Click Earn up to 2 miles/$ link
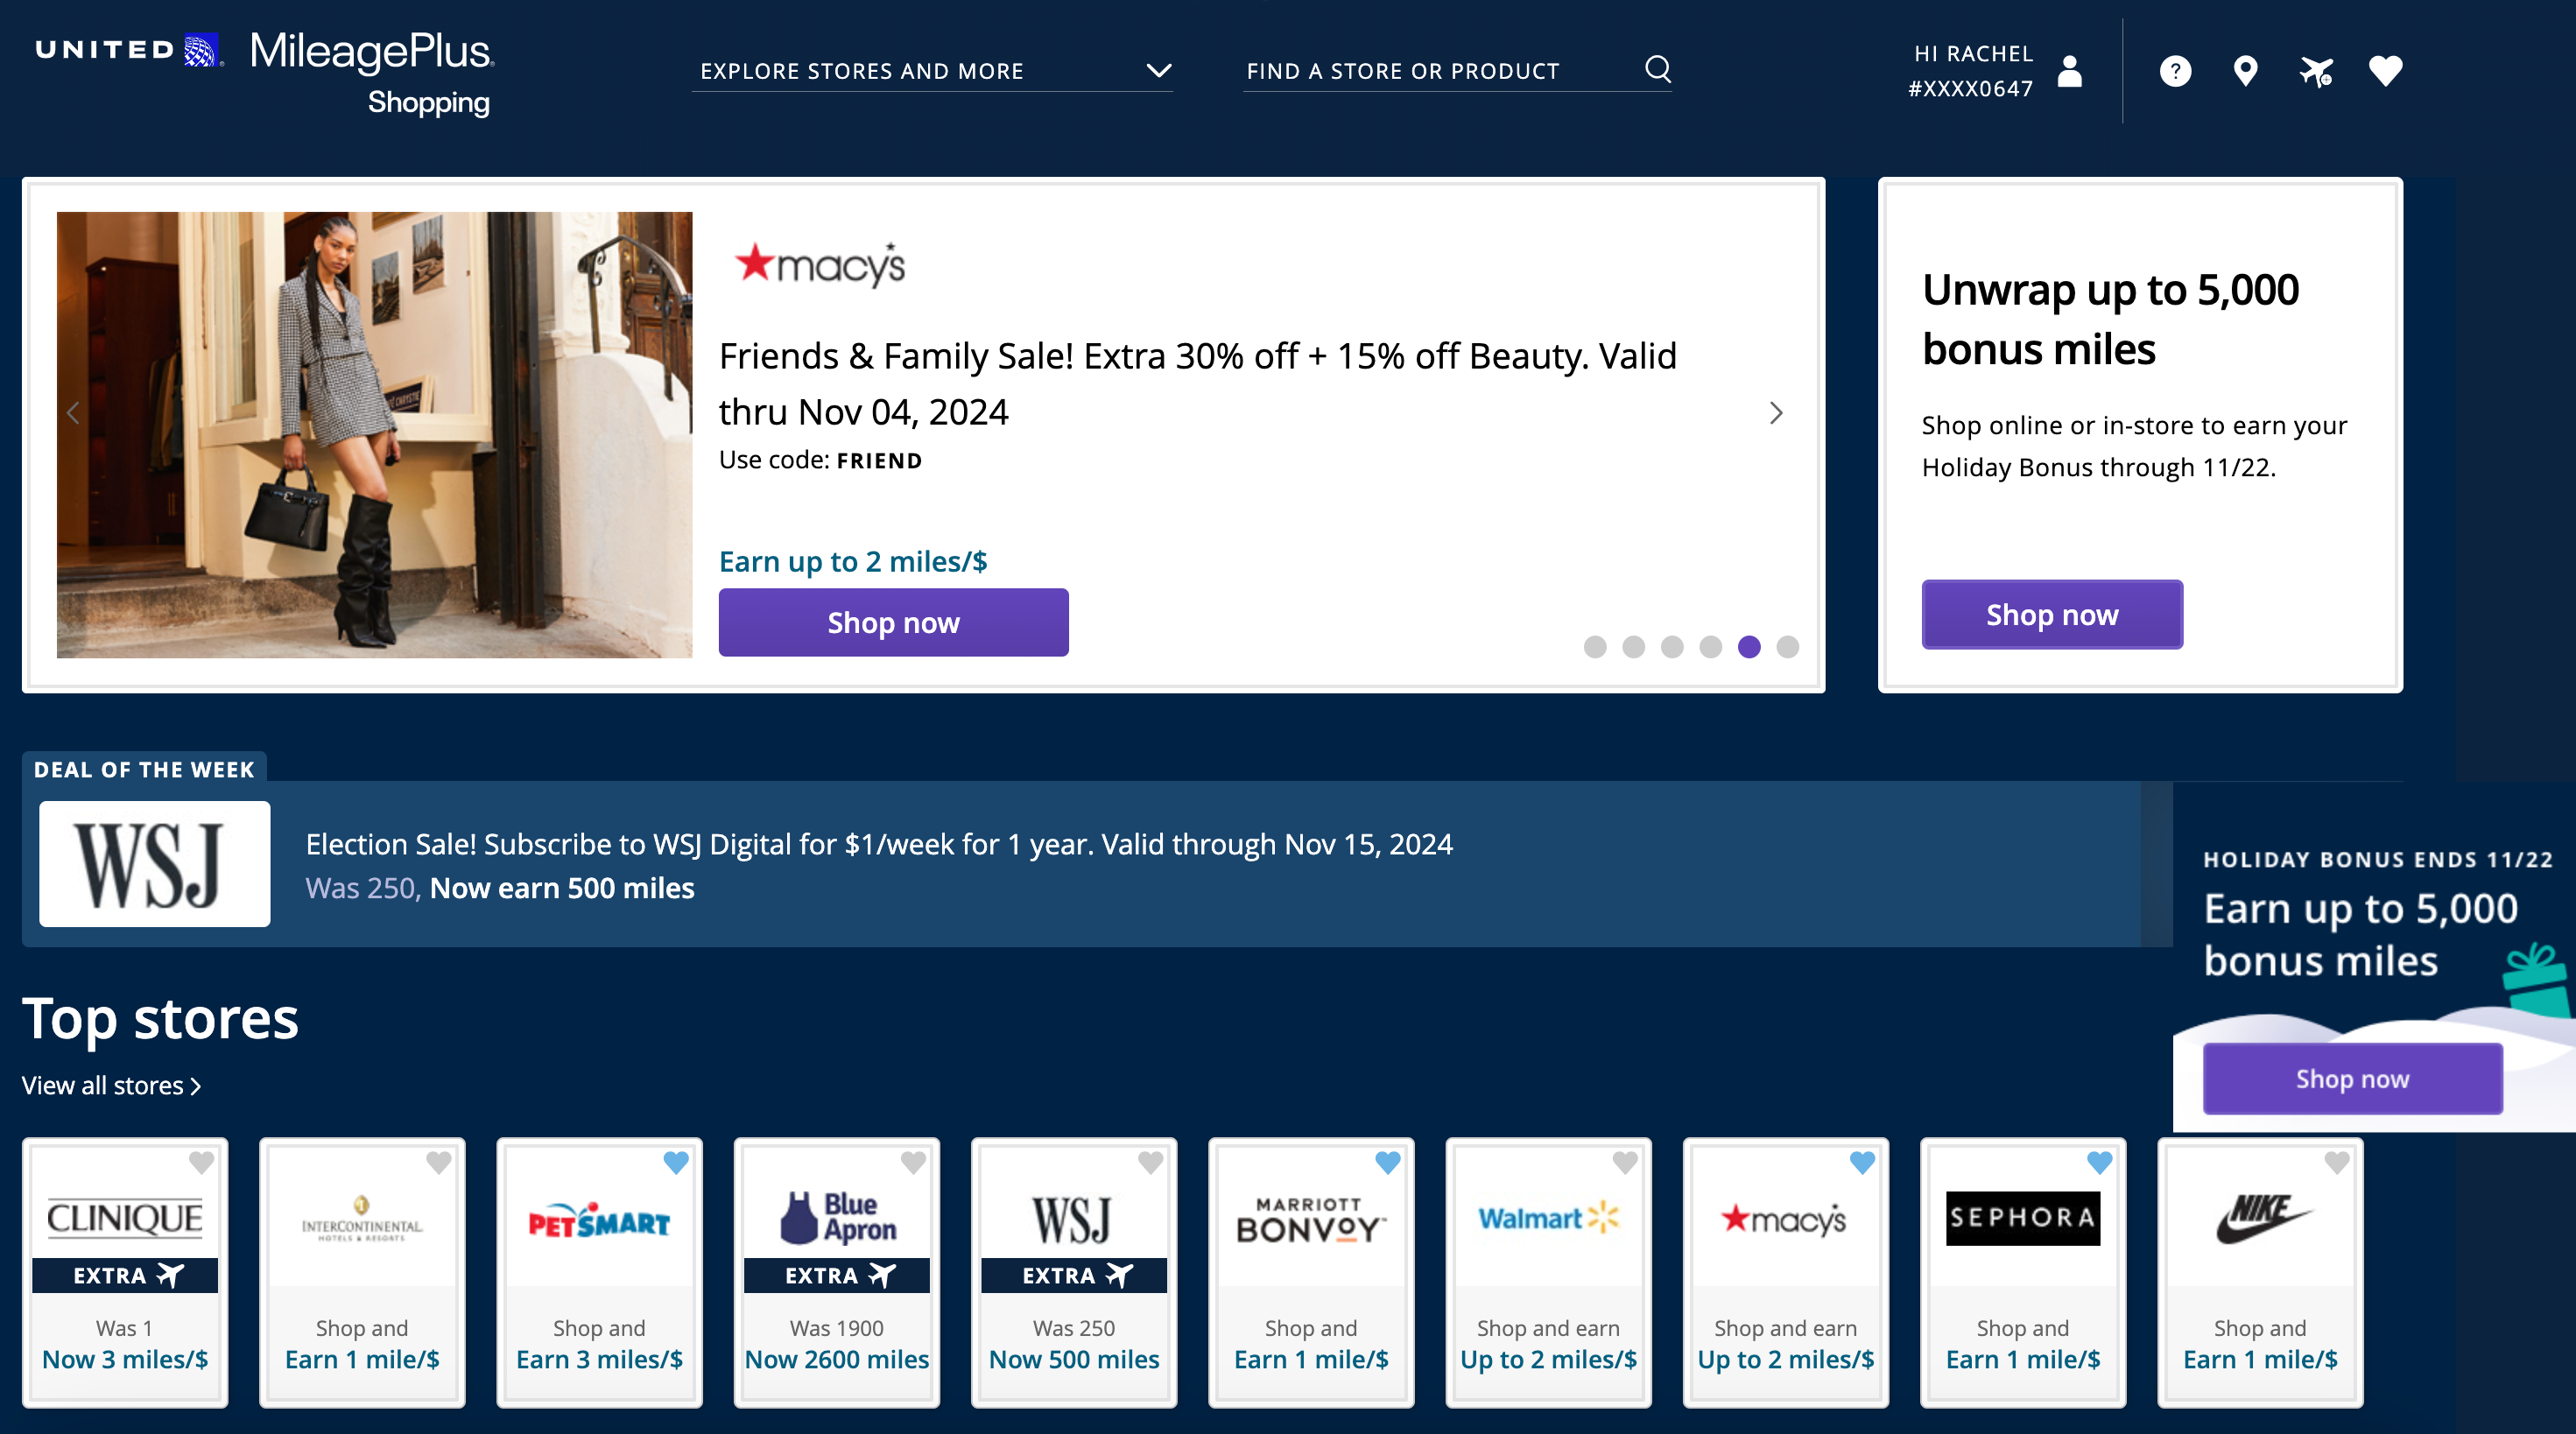This screenshot has height=1434, width=2576. point(853,561)
